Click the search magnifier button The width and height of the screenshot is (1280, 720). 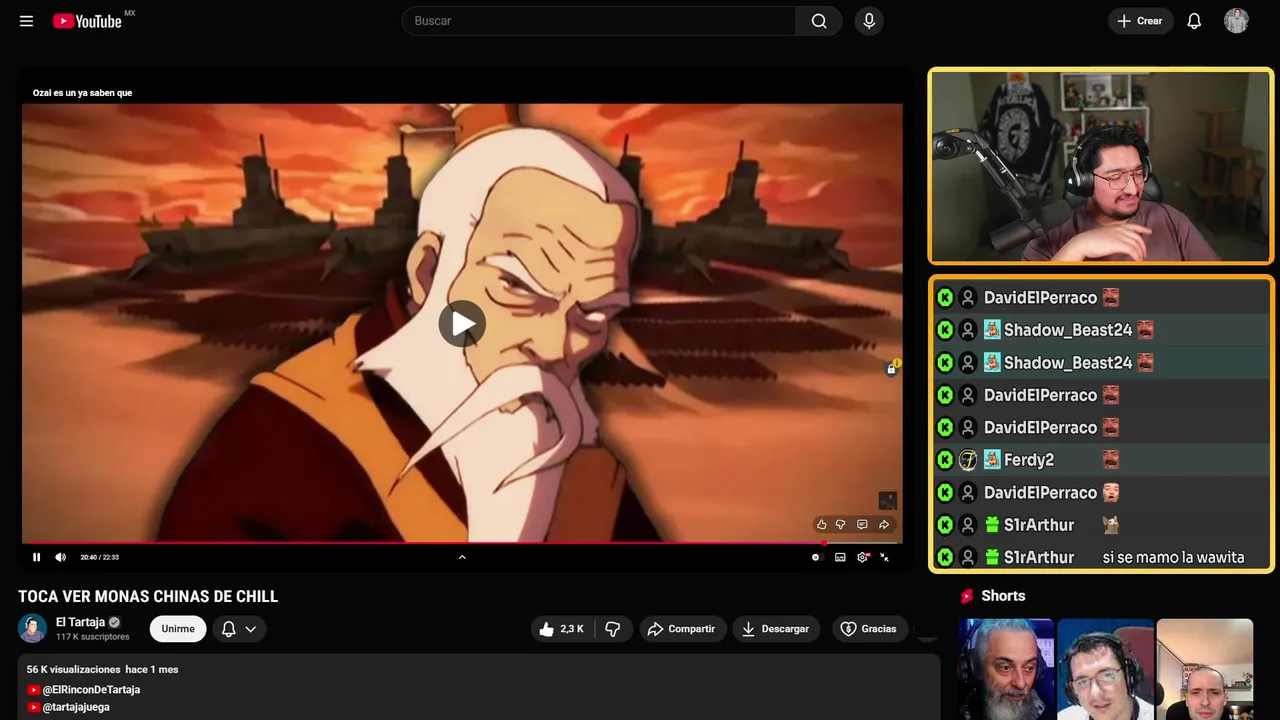[819, 21]
